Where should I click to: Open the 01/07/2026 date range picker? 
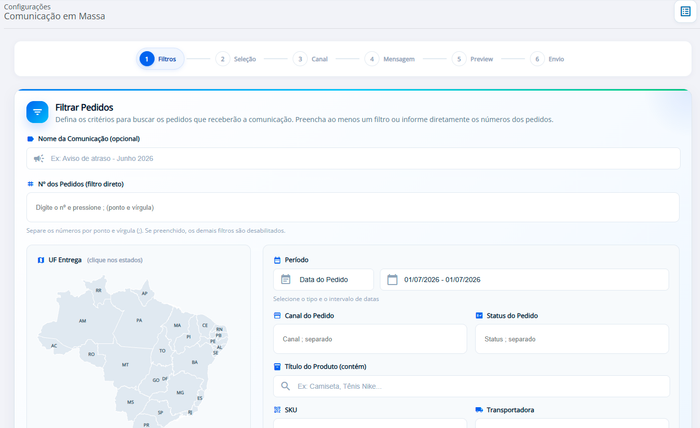coord(524,280)
